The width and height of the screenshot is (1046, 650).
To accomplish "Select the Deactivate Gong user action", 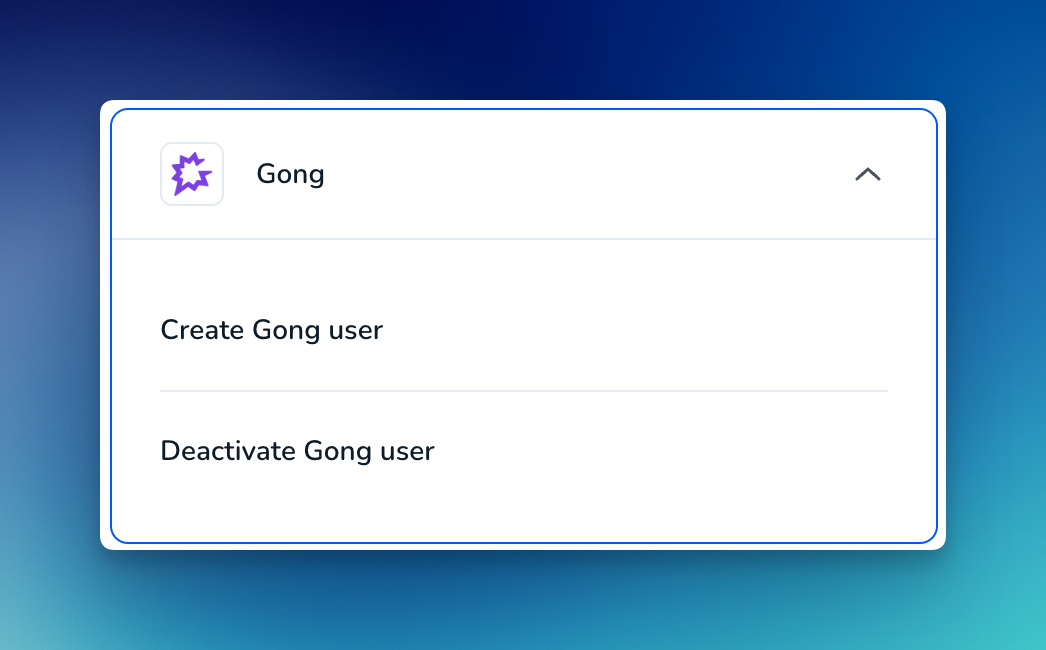I will pyautogui.click(x=297, y=451).
